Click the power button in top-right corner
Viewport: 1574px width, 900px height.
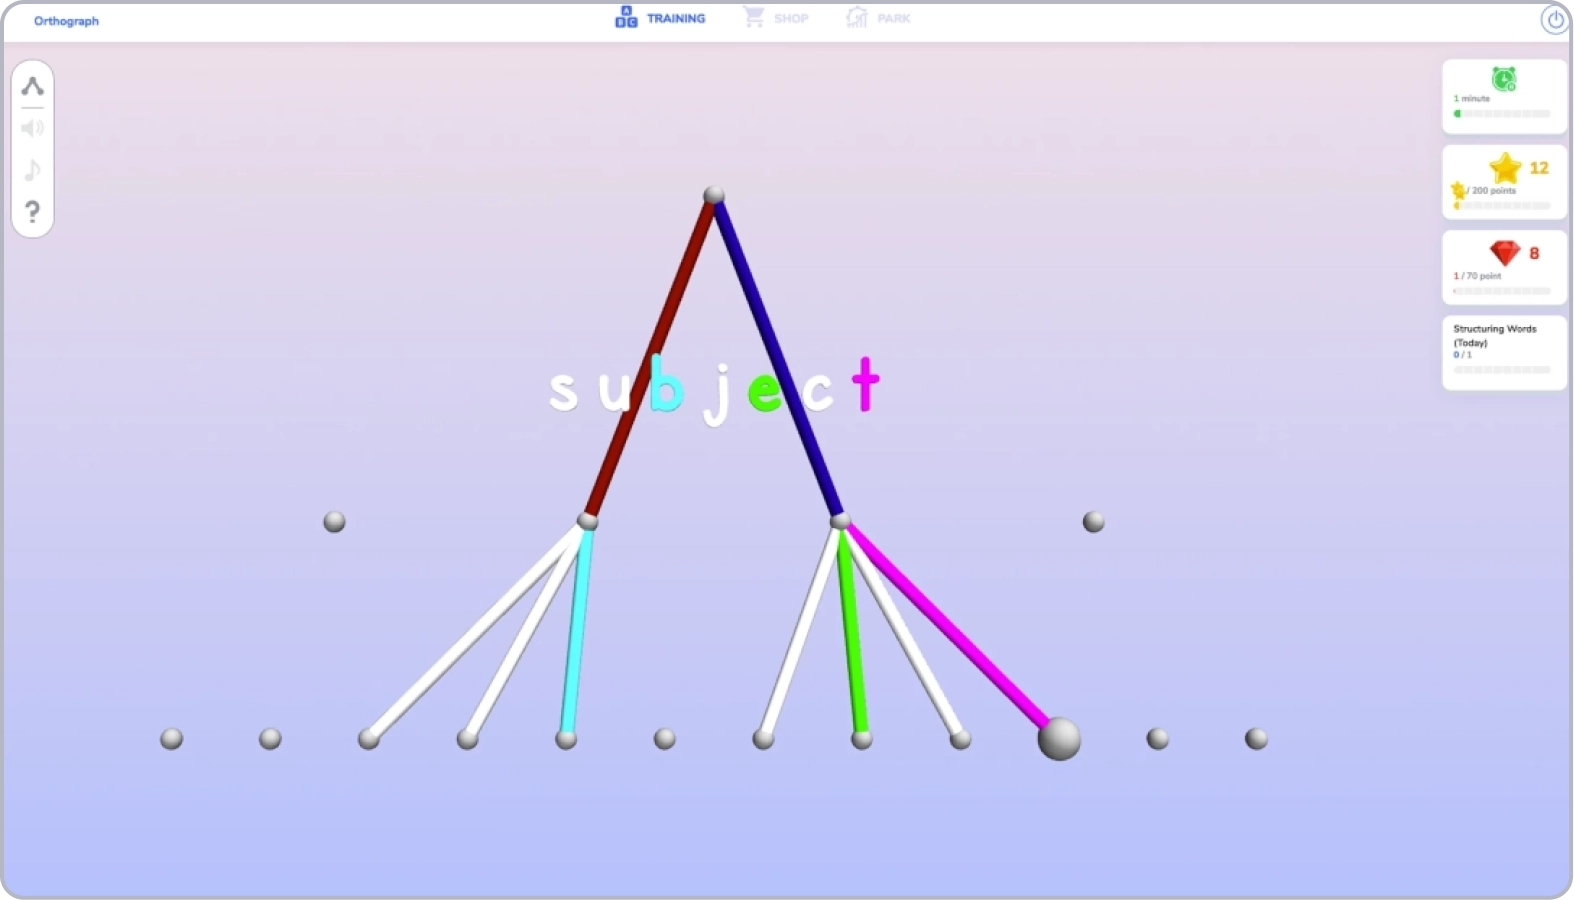click(1555, 19)
